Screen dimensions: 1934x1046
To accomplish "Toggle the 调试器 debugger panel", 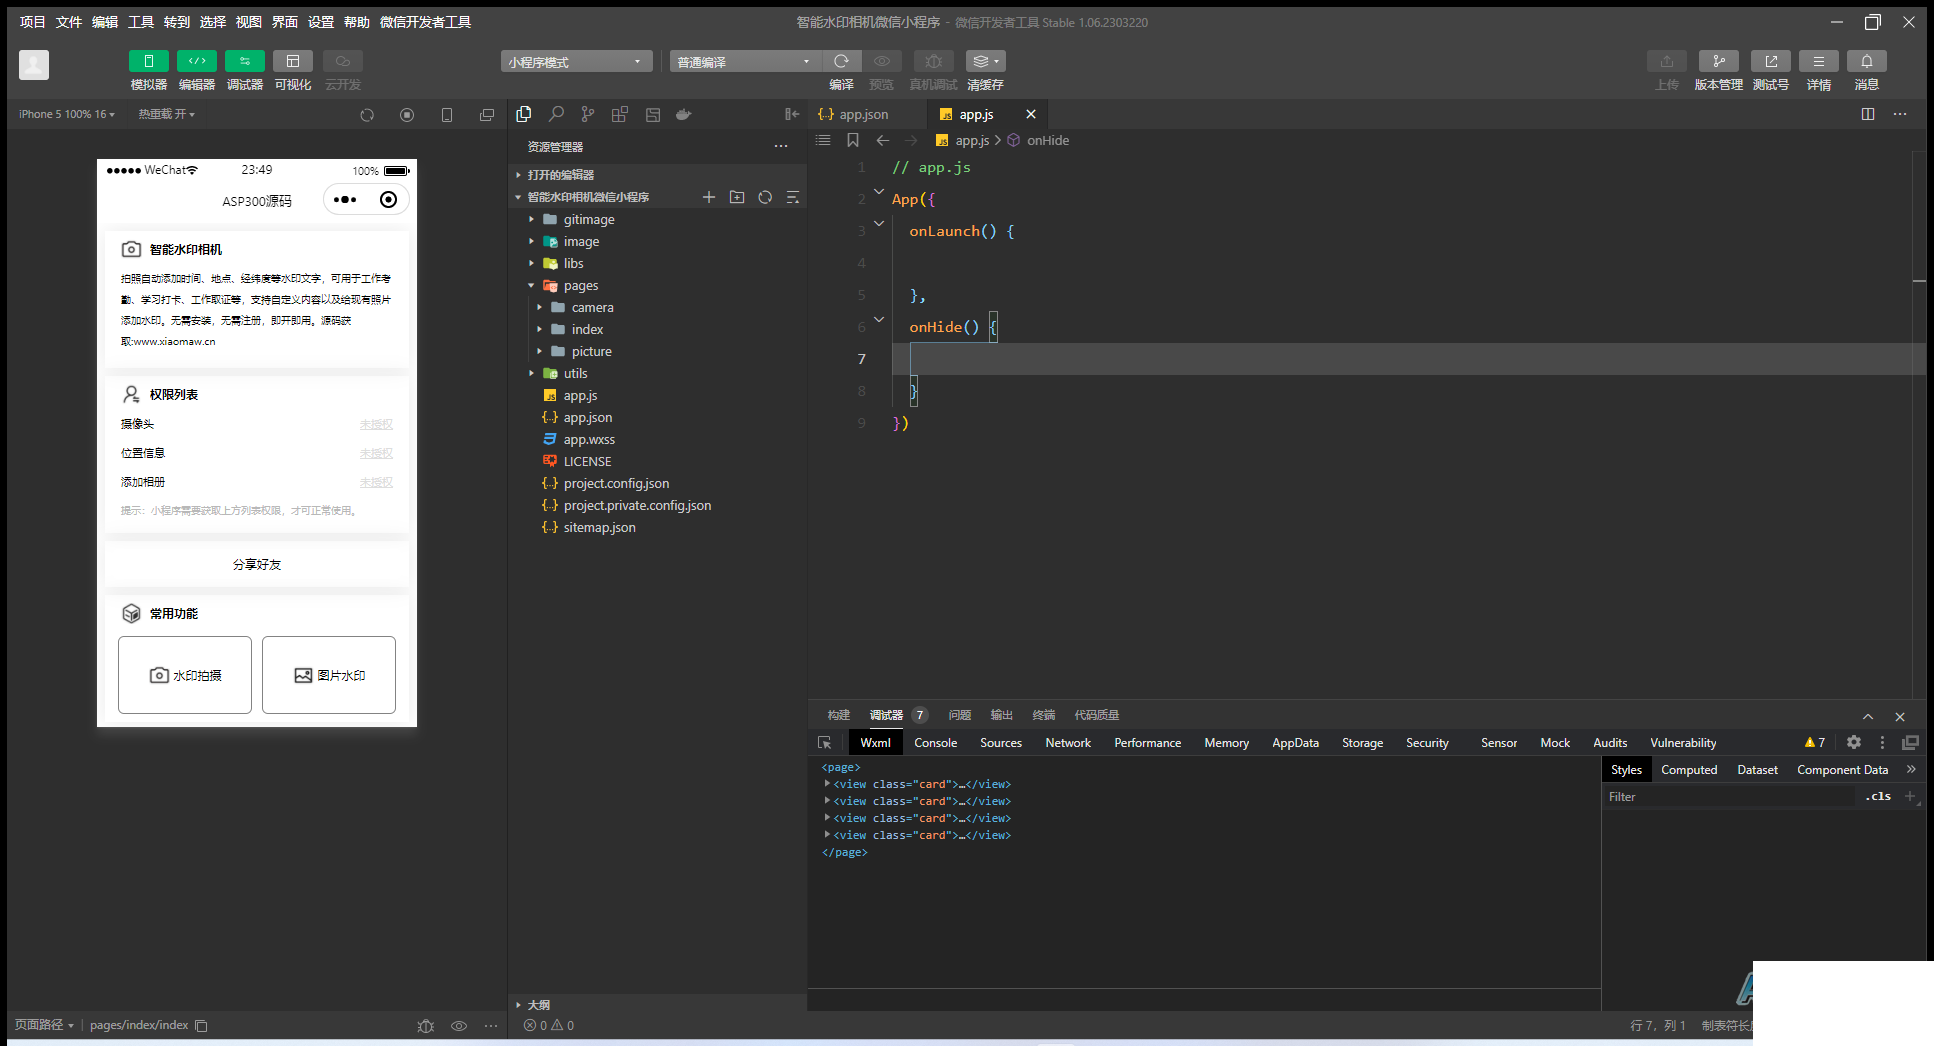I will point(245,62).
